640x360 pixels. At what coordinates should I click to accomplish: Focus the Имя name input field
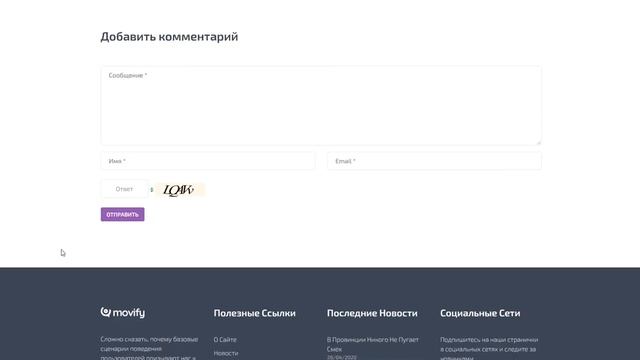[208, 161]
